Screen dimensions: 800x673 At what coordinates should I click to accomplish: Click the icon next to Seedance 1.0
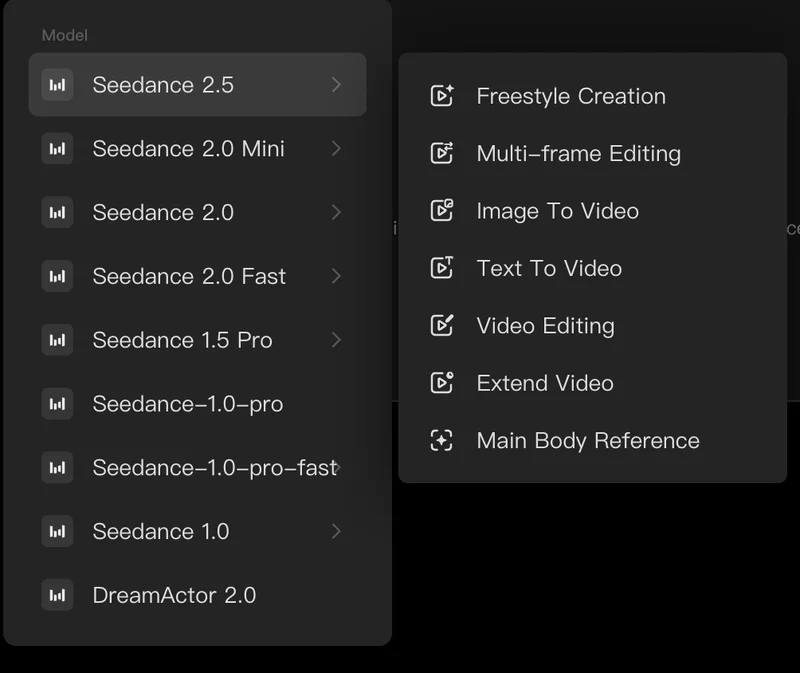57,531
